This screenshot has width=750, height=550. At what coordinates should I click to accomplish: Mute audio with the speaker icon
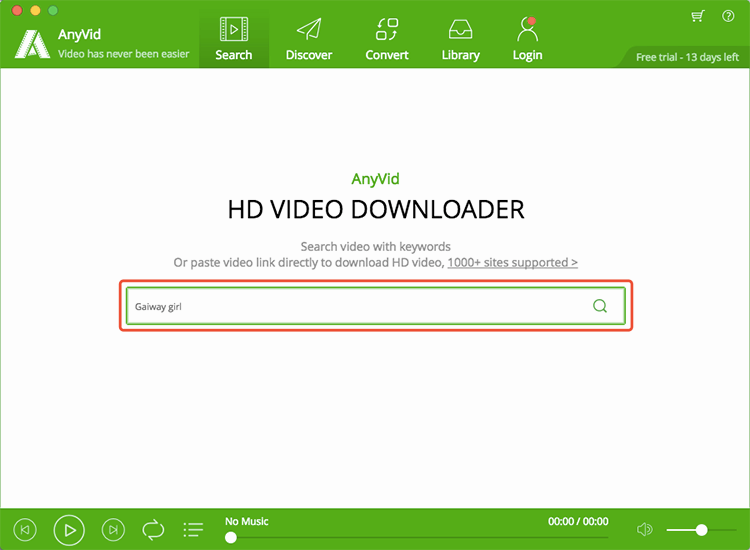tap(644, 529)
